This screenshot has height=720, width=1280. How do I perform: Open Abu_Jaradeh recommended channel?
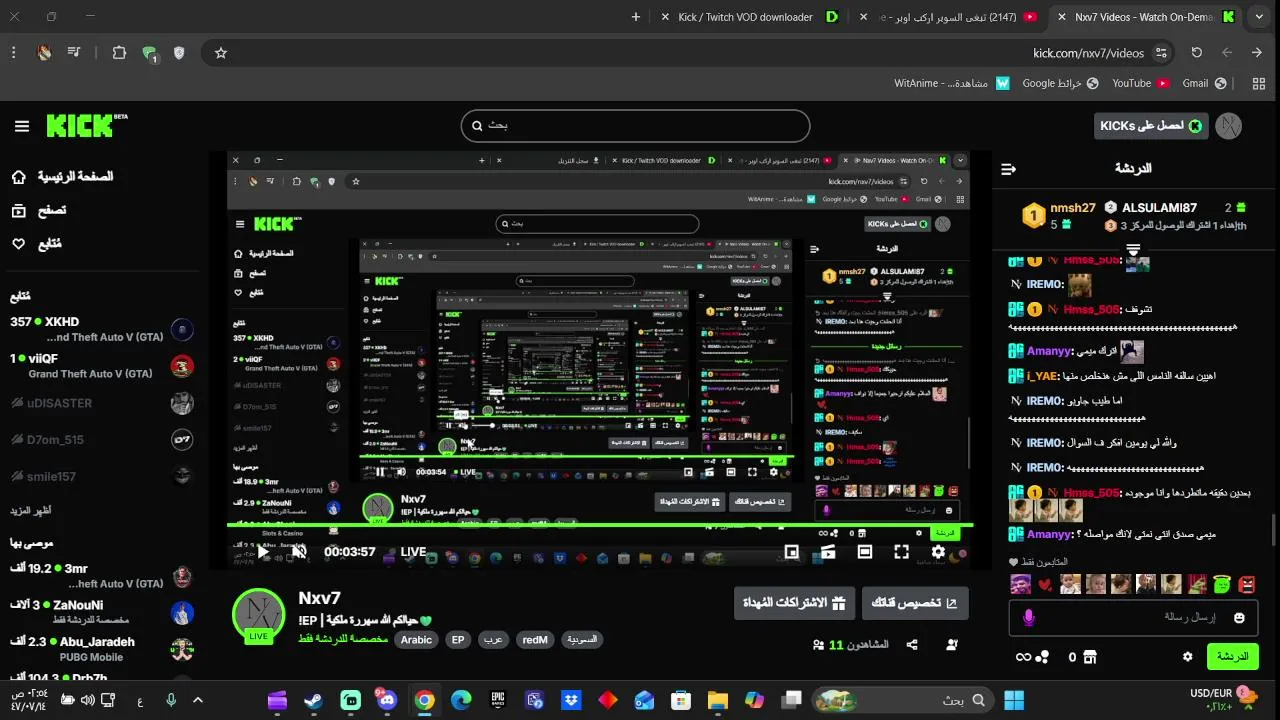(100, 649)
